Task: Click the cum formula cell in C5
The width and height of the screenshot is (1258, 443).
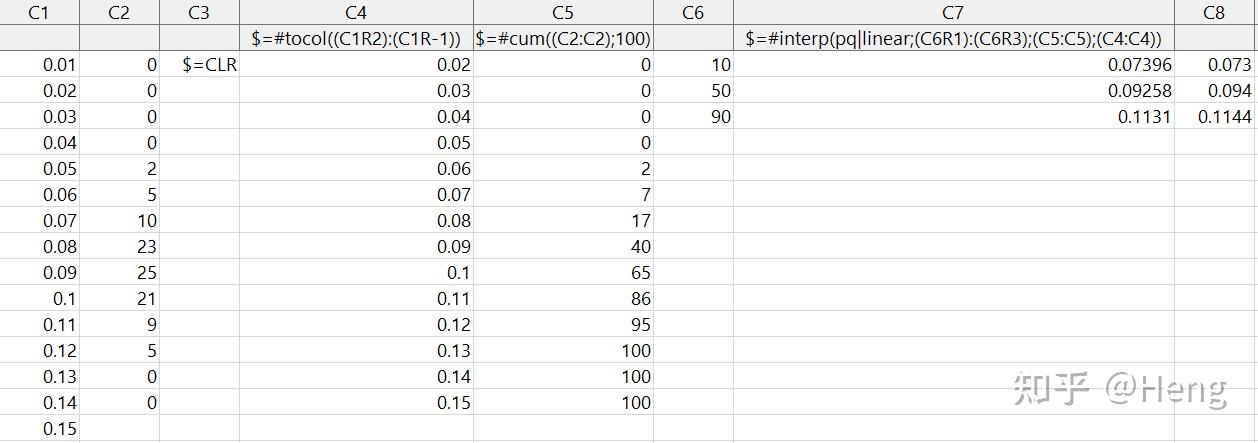Action: point(563,39)
